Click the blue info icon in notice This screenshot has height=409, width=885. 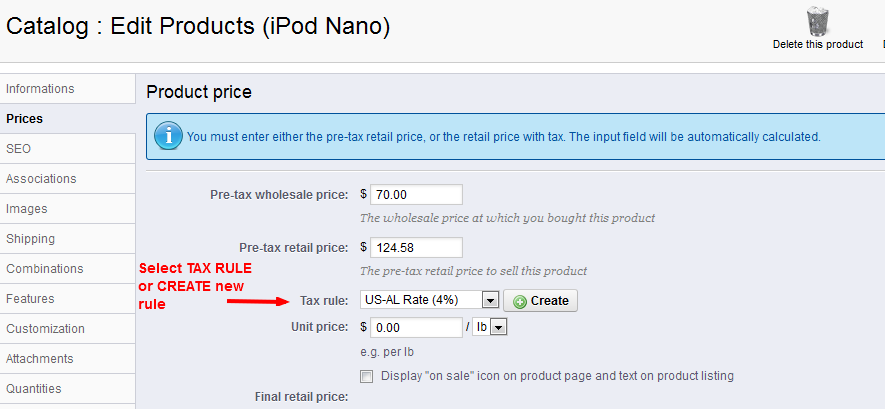pyautogui.click(x=167, y=136)
